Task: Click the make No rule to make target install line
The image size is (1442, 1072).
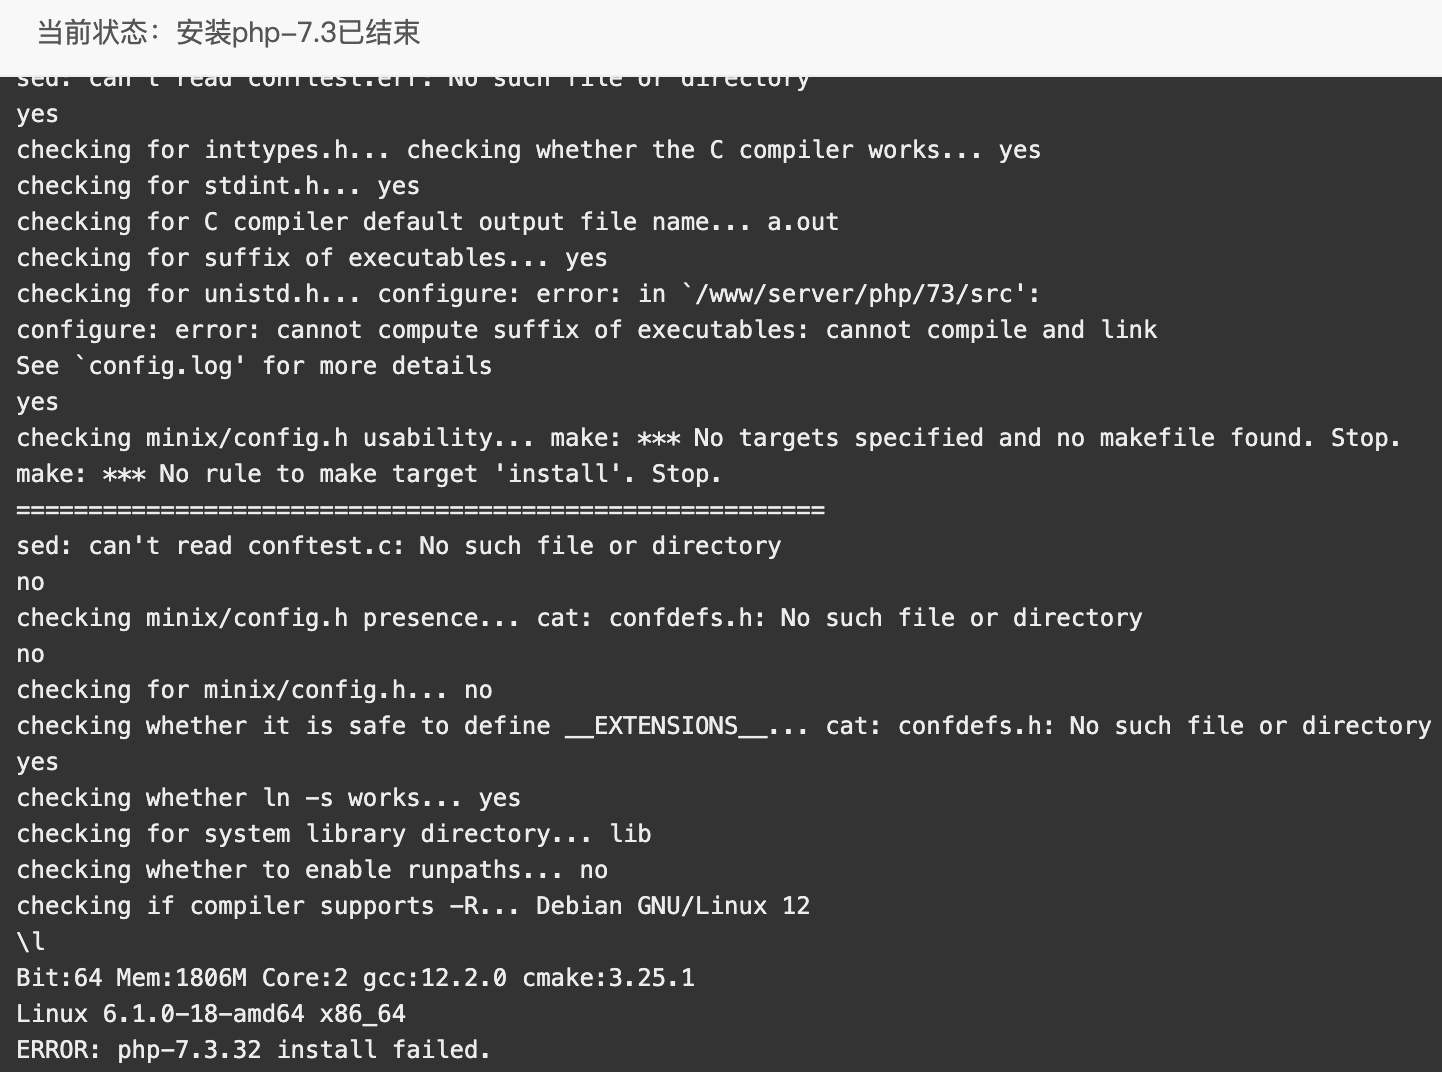Action: click(369, 474)
